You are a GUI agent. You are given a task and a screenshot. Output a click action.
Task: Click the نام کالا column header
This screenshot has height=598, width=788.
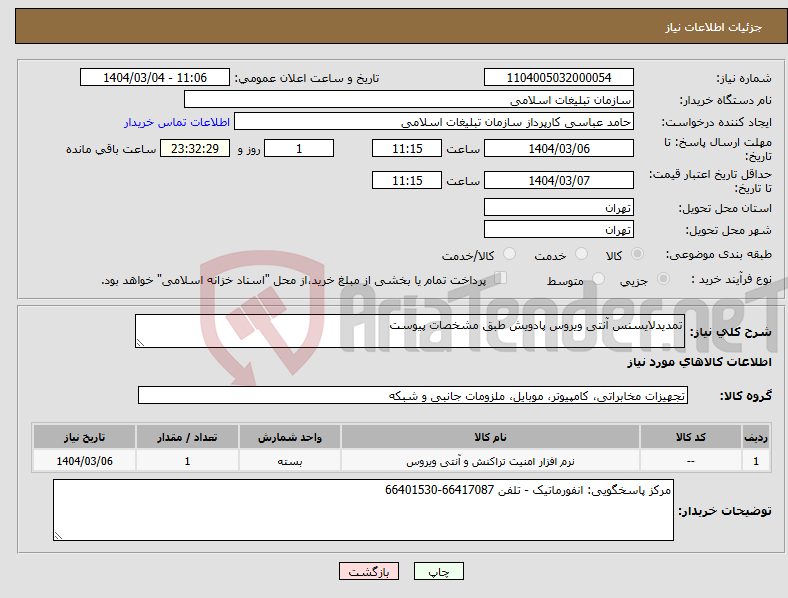click(490, 437)
